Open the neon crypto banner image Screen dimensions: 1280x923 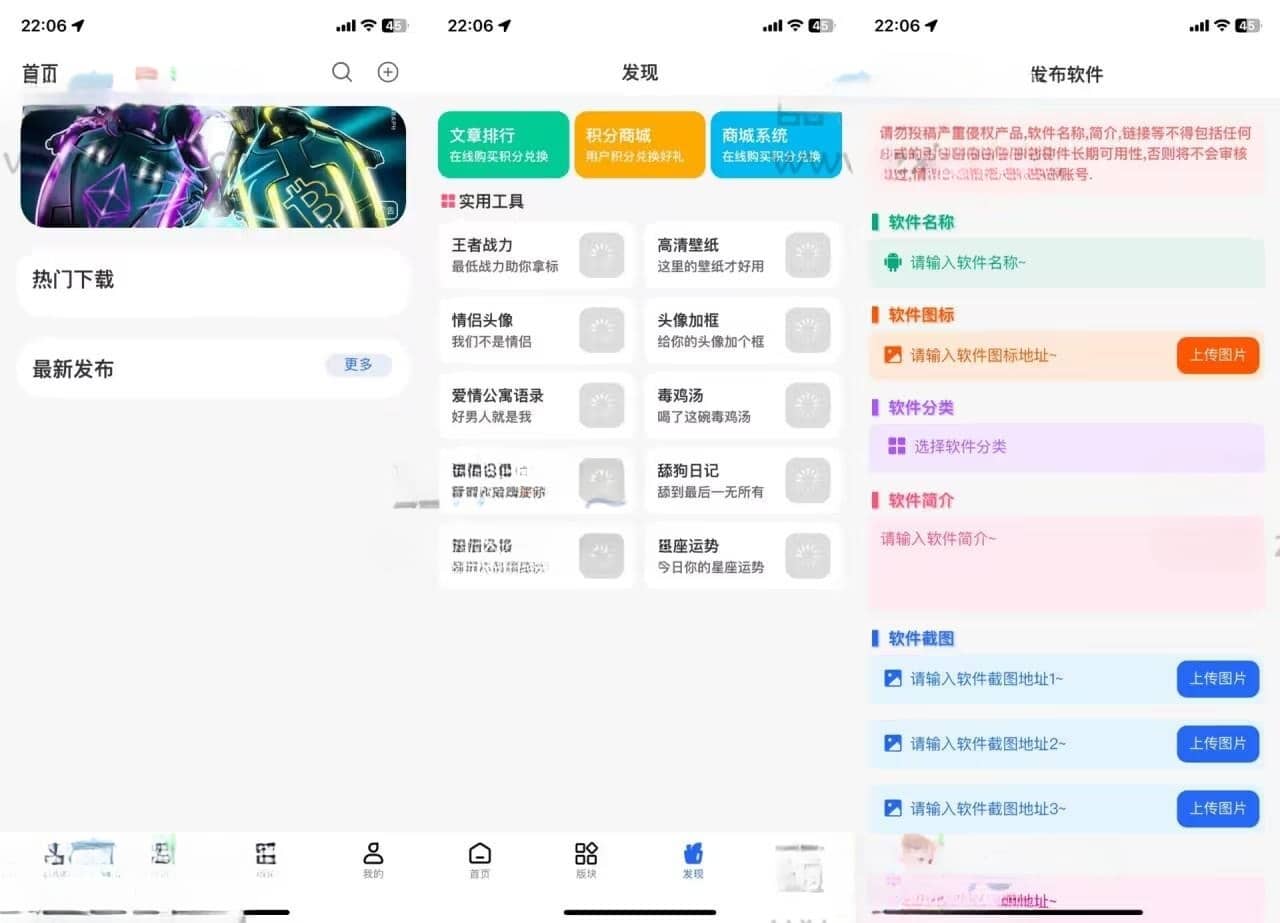pyautogui.click(x=213, y=167)
